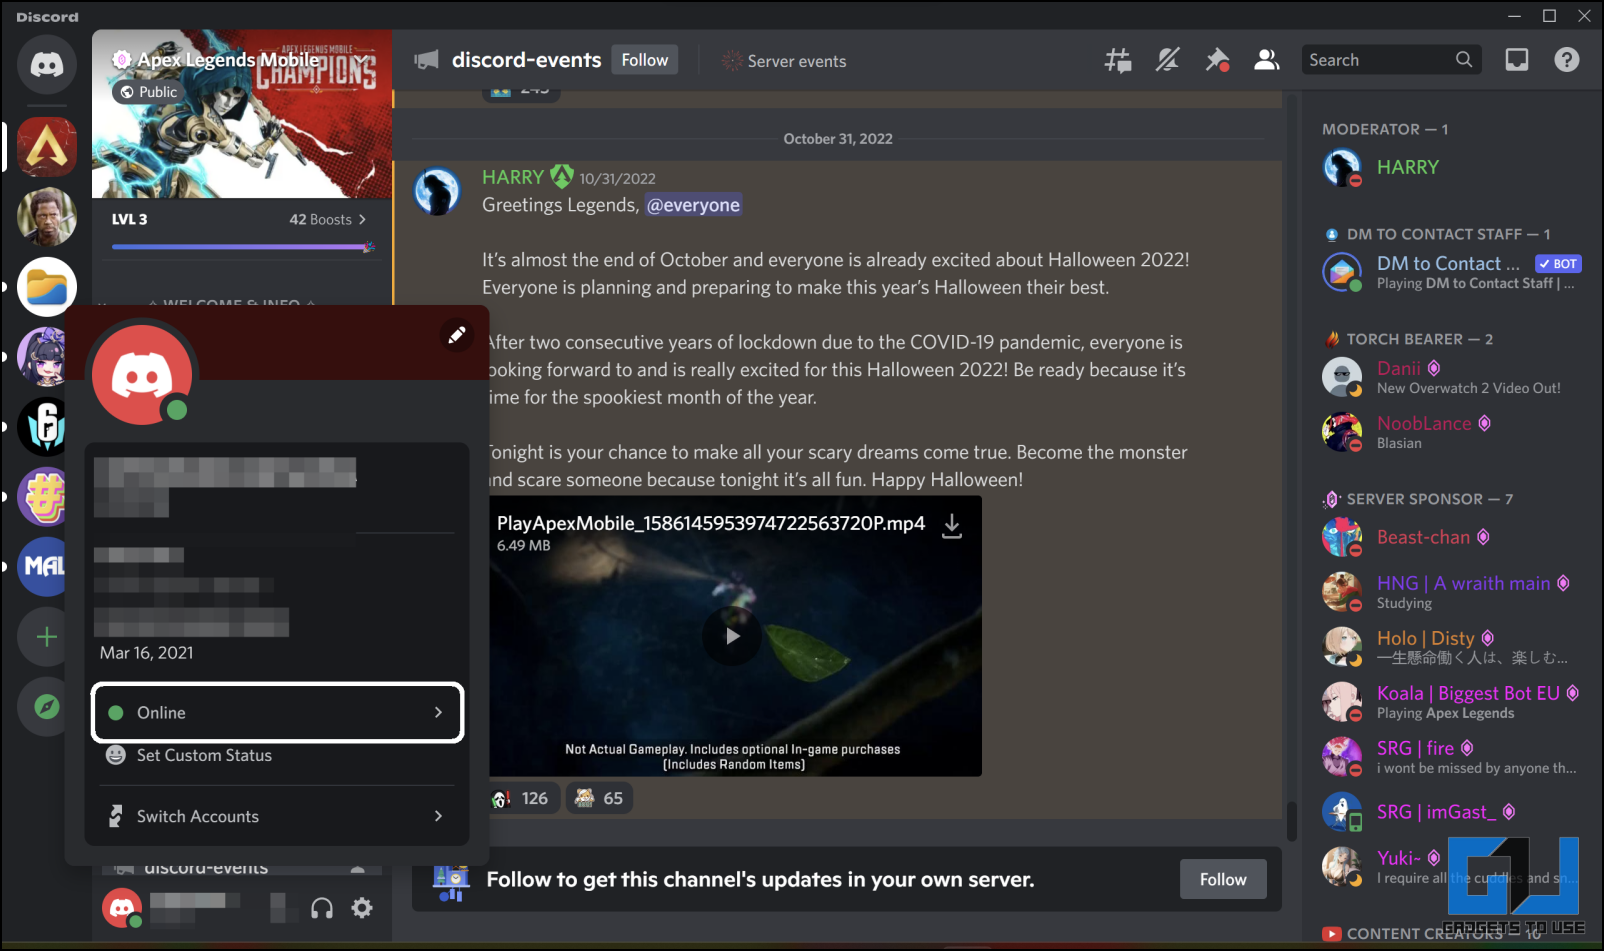Edit profile with the pencil icon
Viewport: 1604px width, 951px height.
[x=457, y=334]
